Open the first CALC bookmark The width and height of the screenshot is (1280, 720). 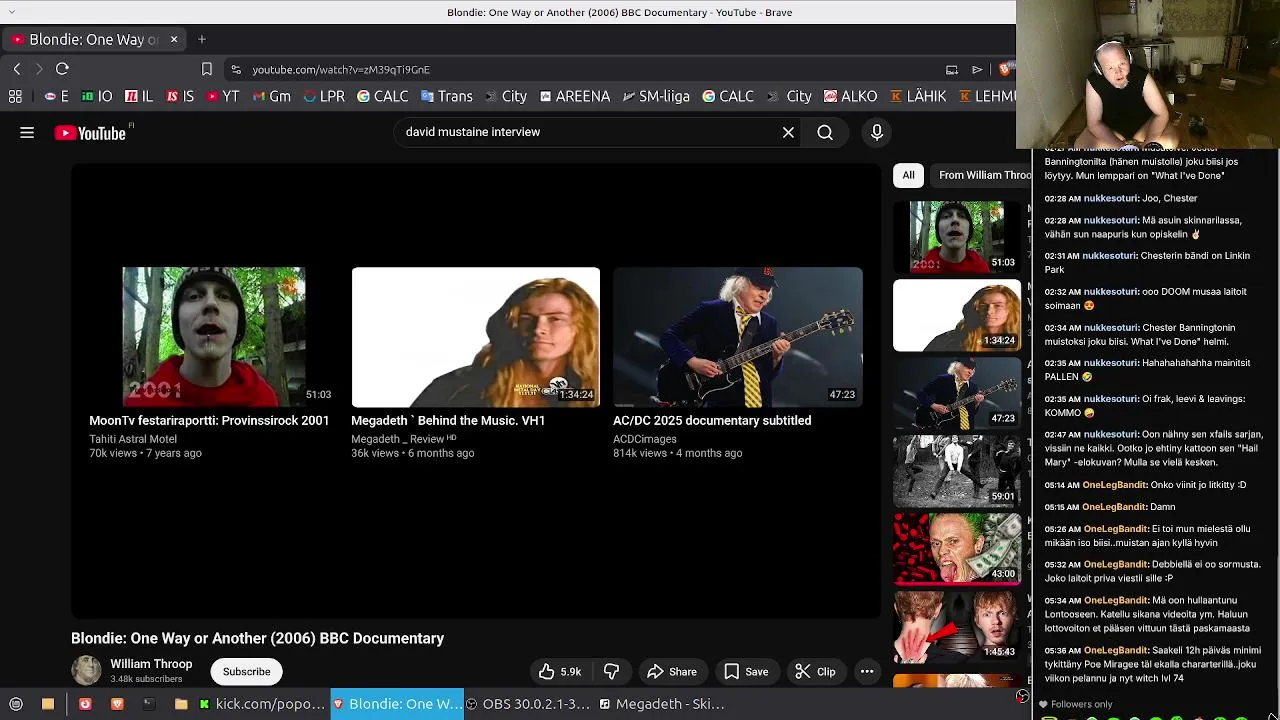383,96
